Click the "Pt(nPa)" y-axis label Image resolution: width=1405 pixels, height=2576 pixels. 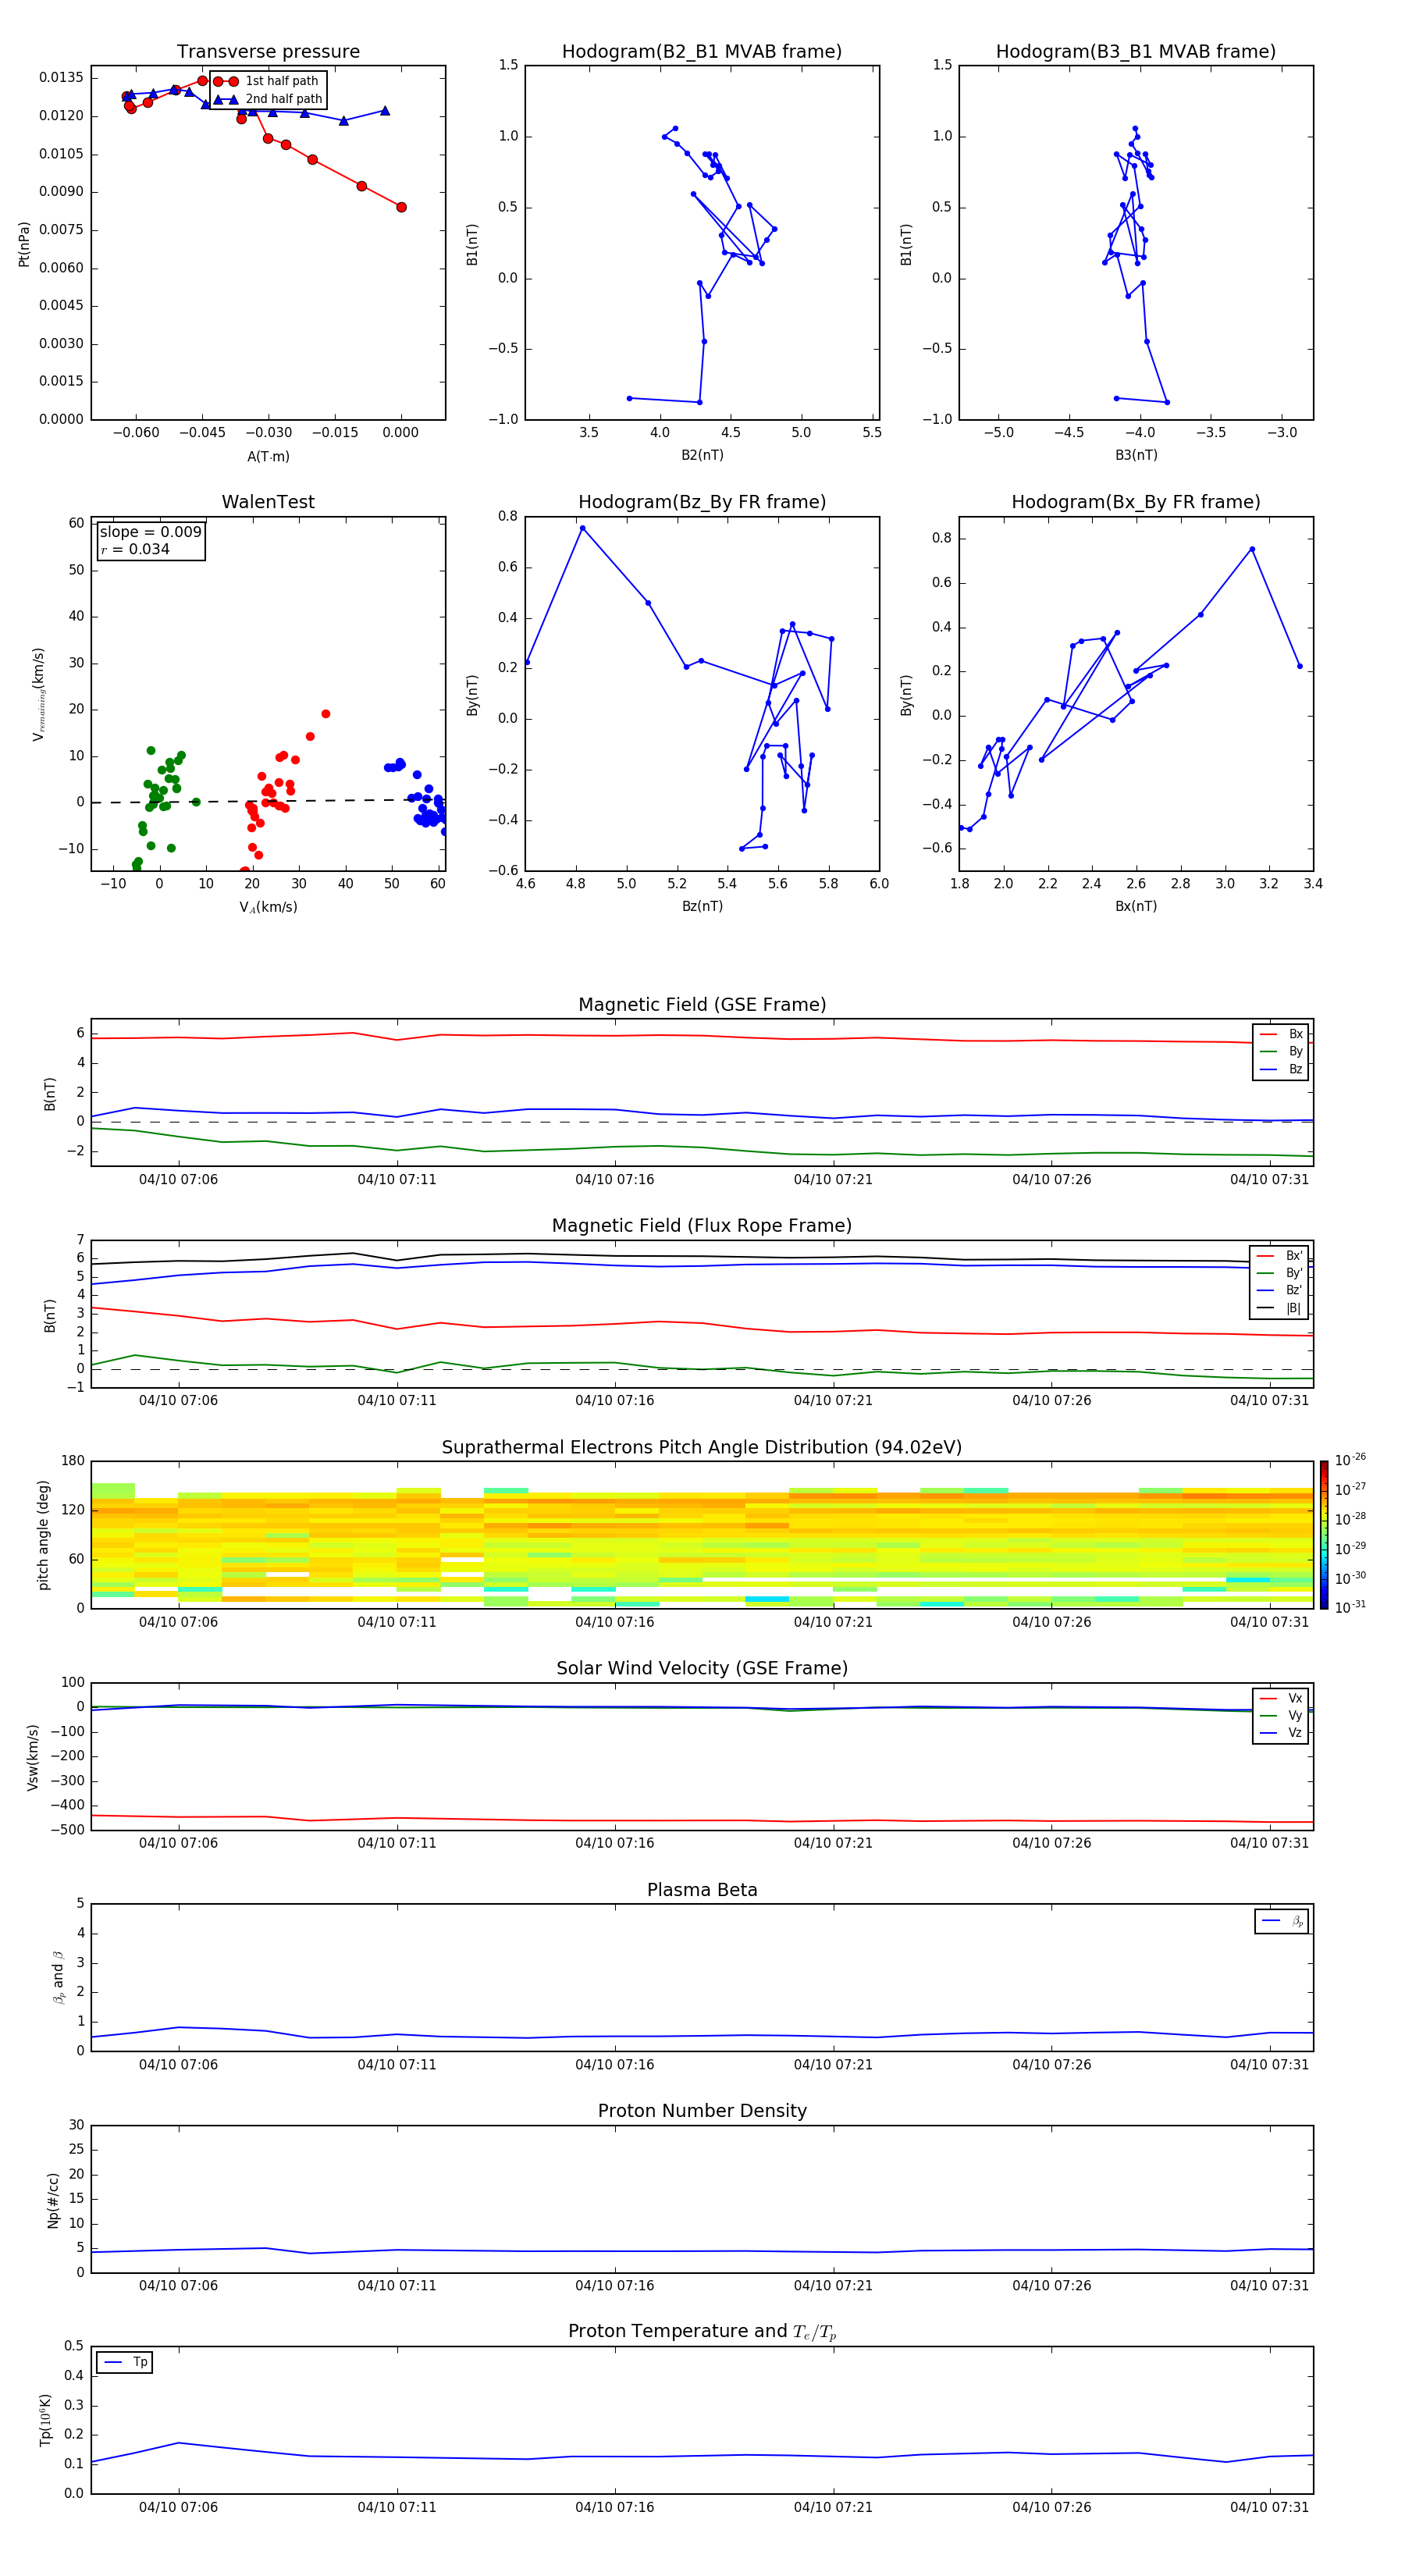click(x=24, y=243)
